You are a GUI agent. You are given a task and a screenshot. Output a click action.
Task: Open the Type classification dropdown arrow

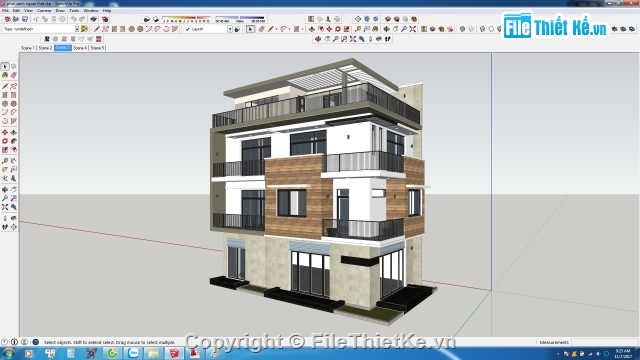pyautogui.click(x=77, y=29)
